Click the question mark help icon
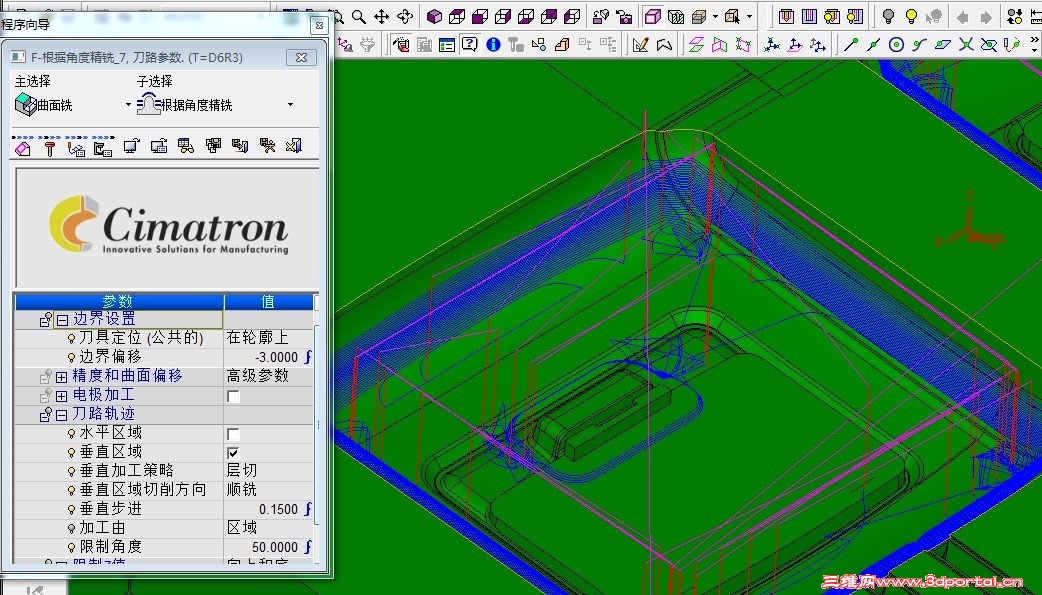 (x=470, y=45)
